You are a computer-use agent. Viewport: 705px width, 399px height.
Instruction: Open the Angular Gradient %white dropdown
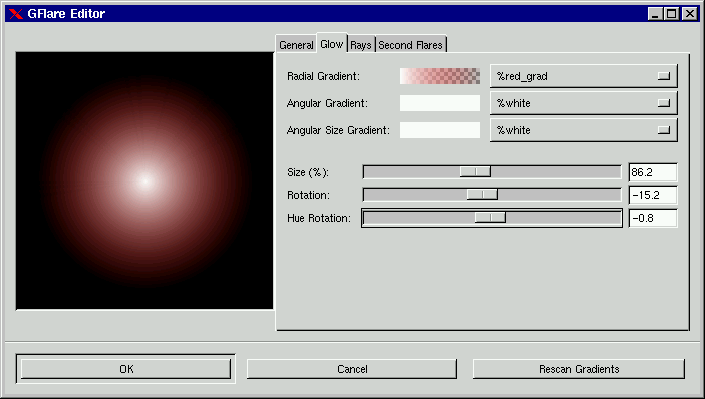tap(584, 103)
